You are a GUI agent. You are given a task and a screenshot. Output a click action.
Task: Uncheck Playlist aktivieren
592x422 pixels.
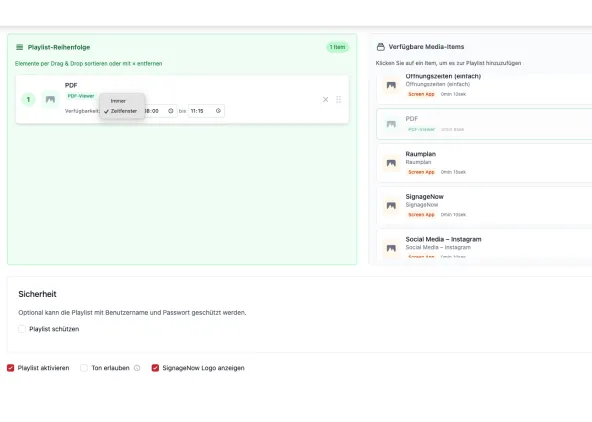[x=11, y=368]
